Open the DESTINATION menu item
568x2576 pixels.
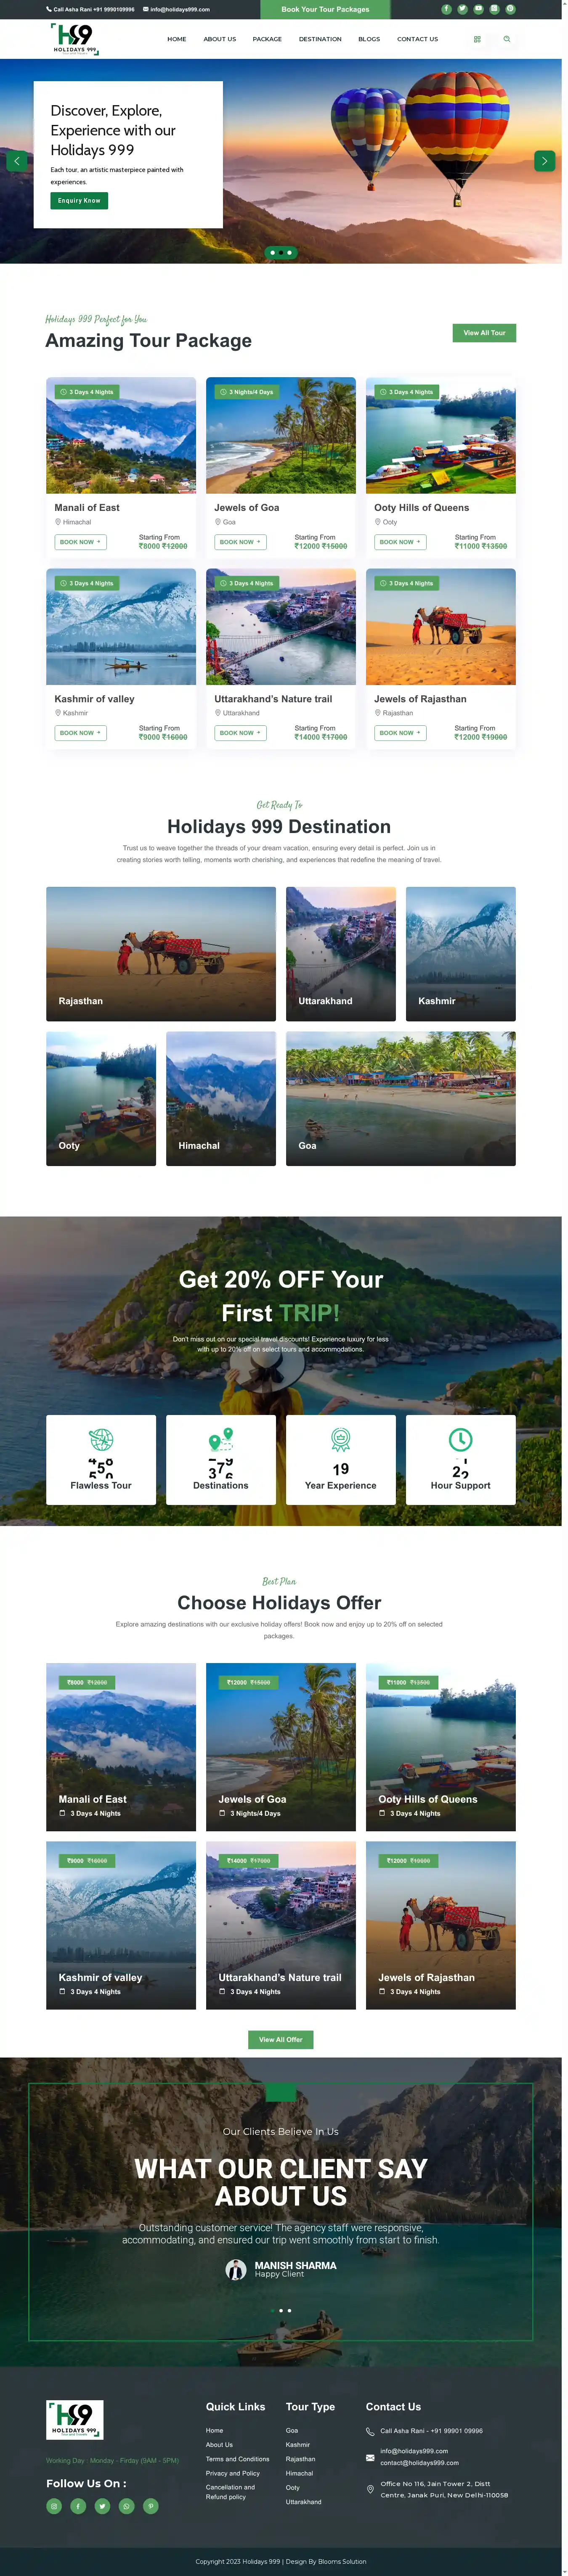point(320,39)
